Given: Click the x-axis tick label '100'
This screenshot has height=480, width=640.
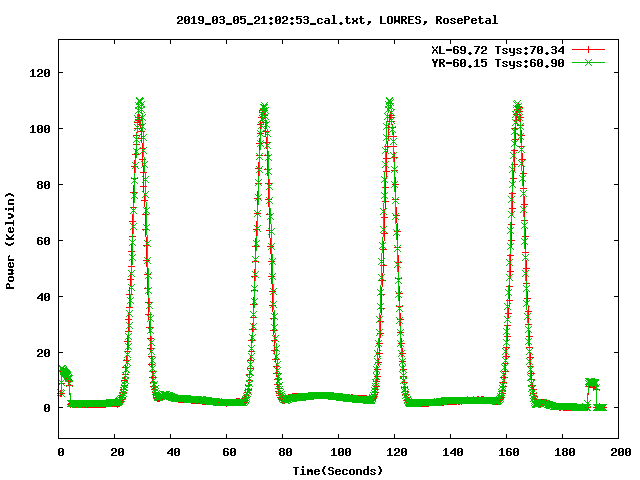Looking at the screenshot, I should point(340,452).
